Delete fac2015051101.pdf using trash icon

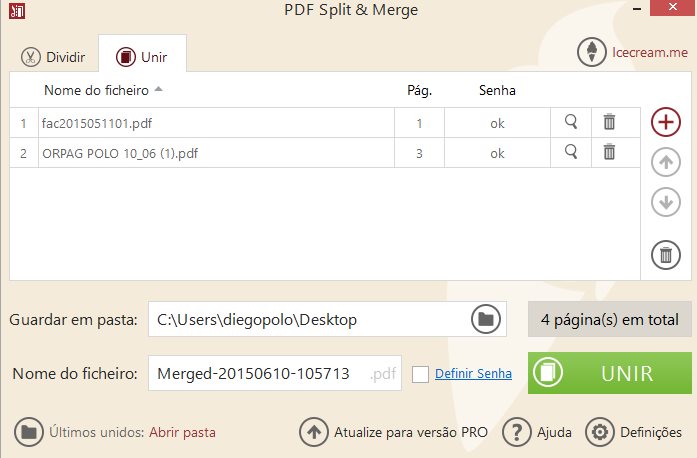point(608,123)
